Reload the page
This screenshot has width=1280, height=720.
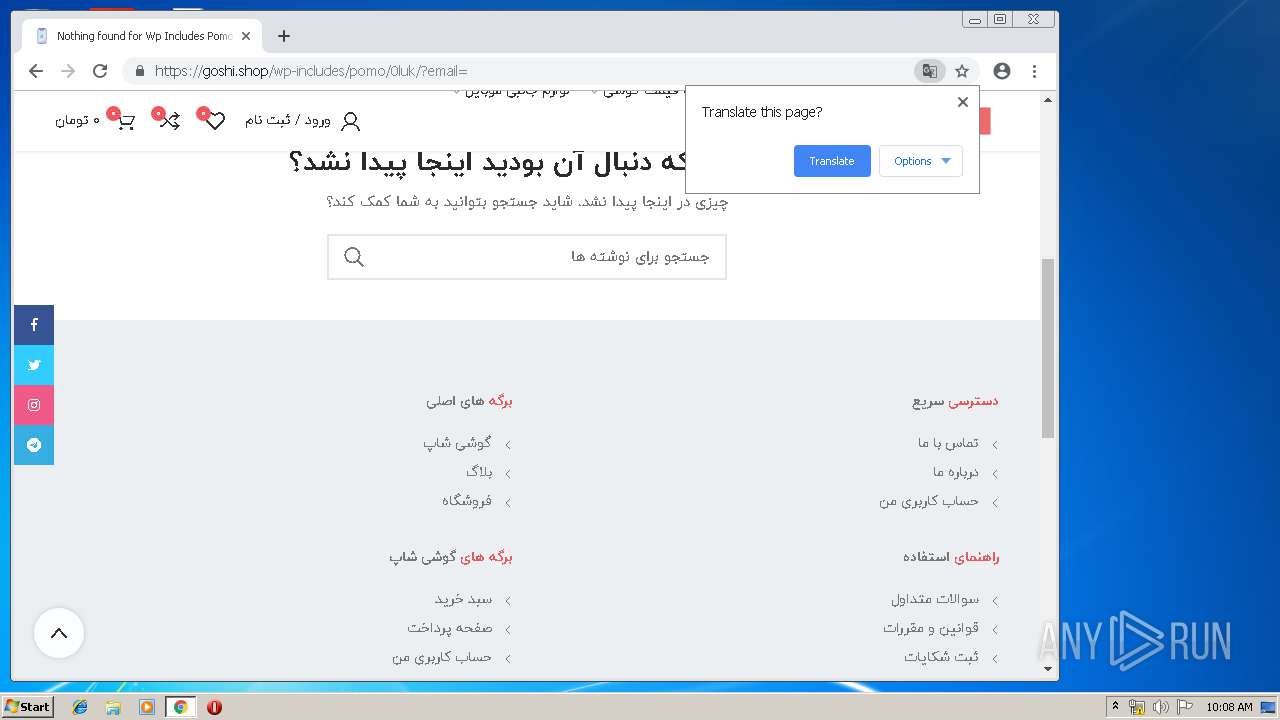100,71
